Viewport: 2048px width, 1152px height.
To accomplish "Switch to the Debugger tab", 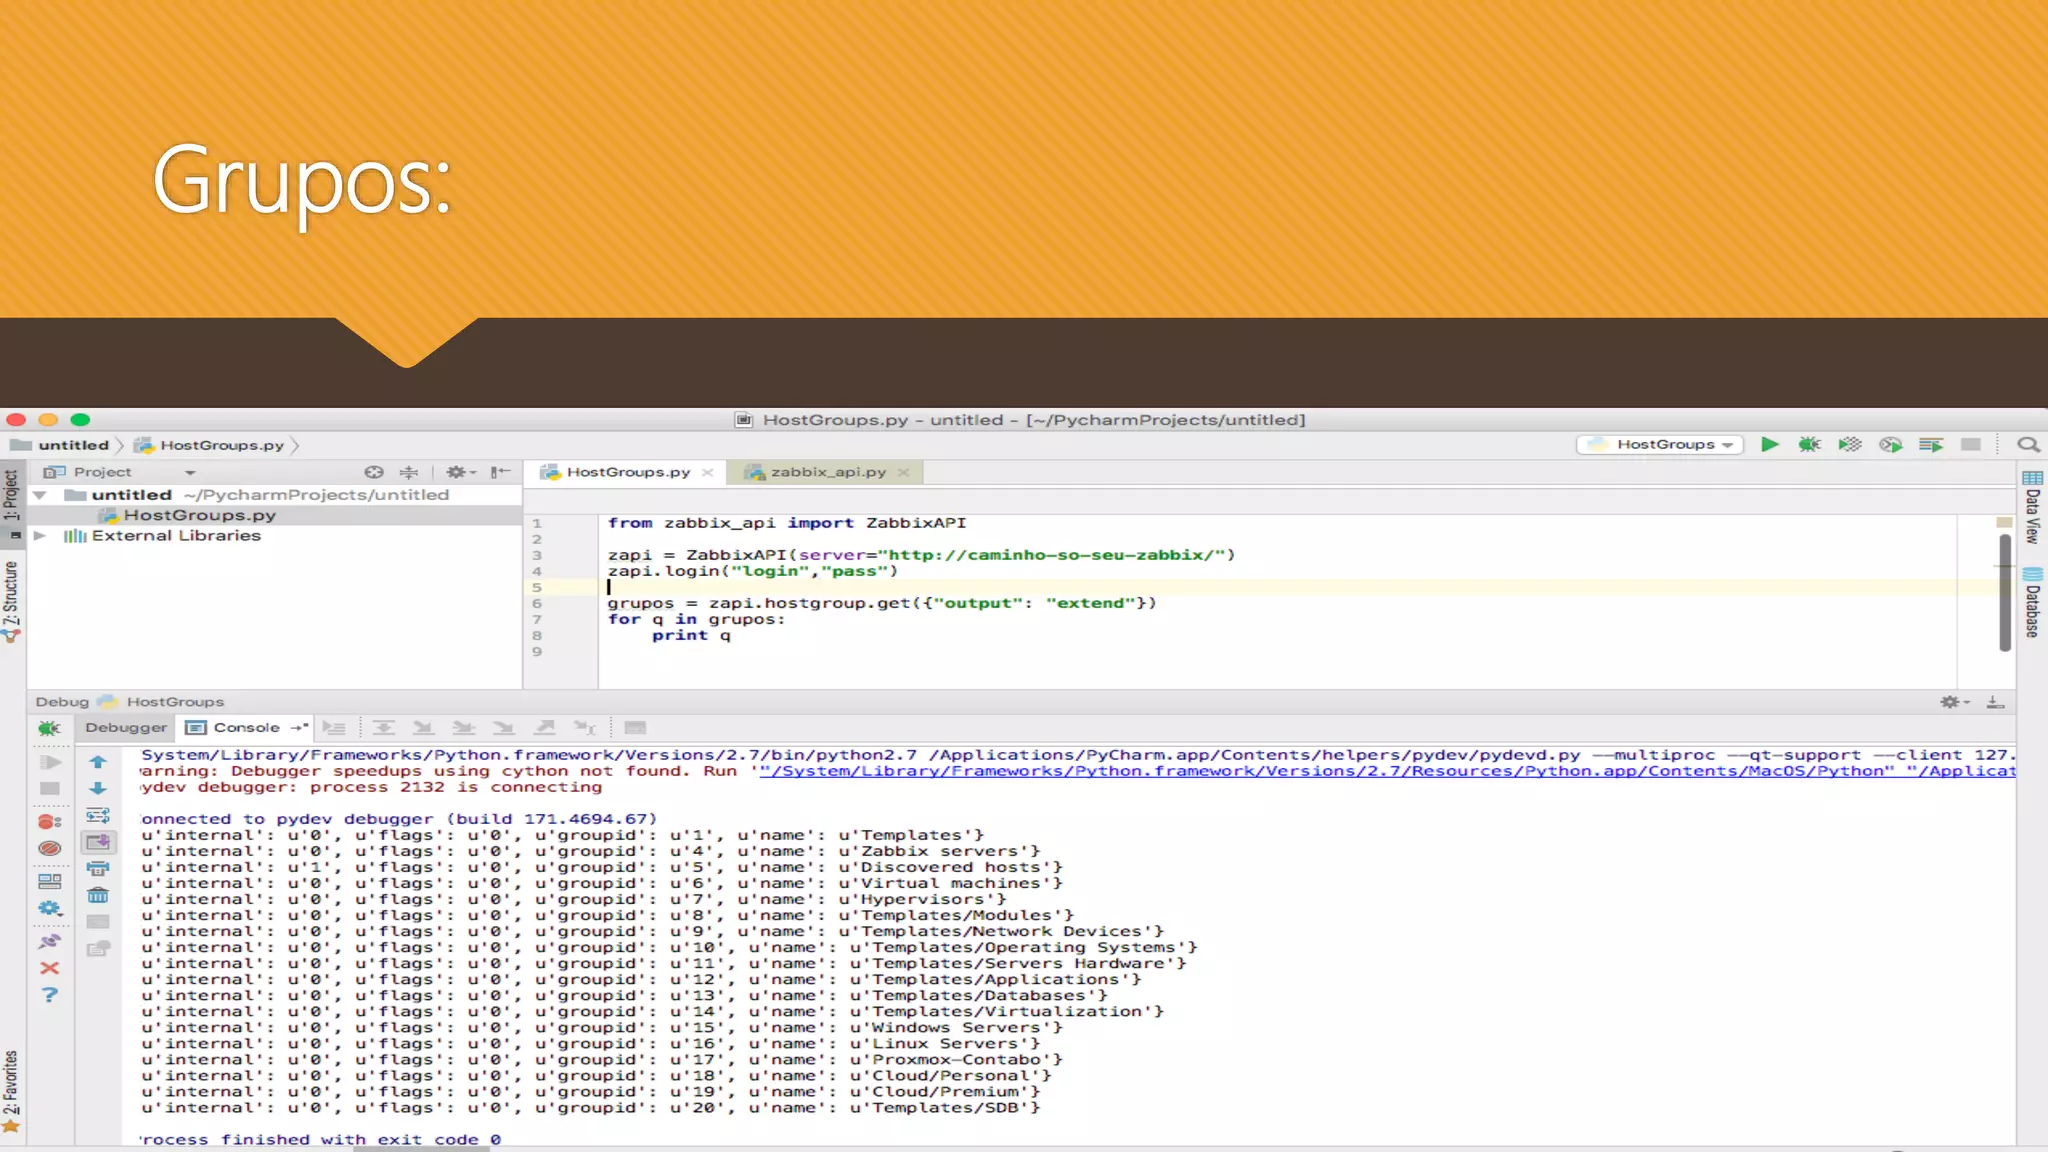I will pos(126,728).
